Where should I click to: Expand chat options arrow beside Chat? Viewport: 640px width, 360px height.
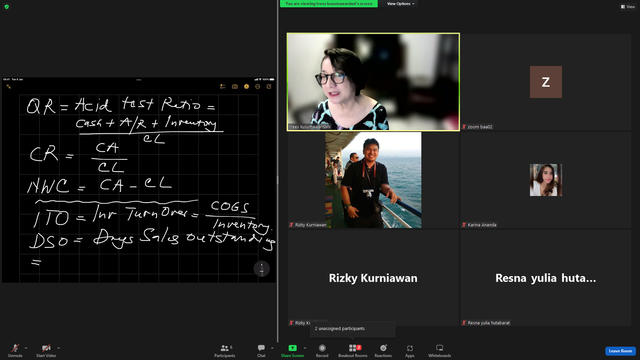coord(272,348)
